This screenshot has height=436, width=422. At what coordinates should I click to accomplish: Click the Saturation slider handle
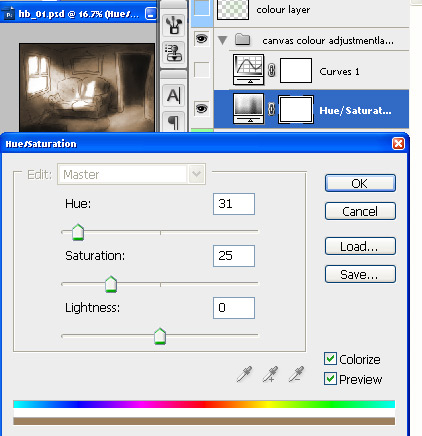pos(111,284)
